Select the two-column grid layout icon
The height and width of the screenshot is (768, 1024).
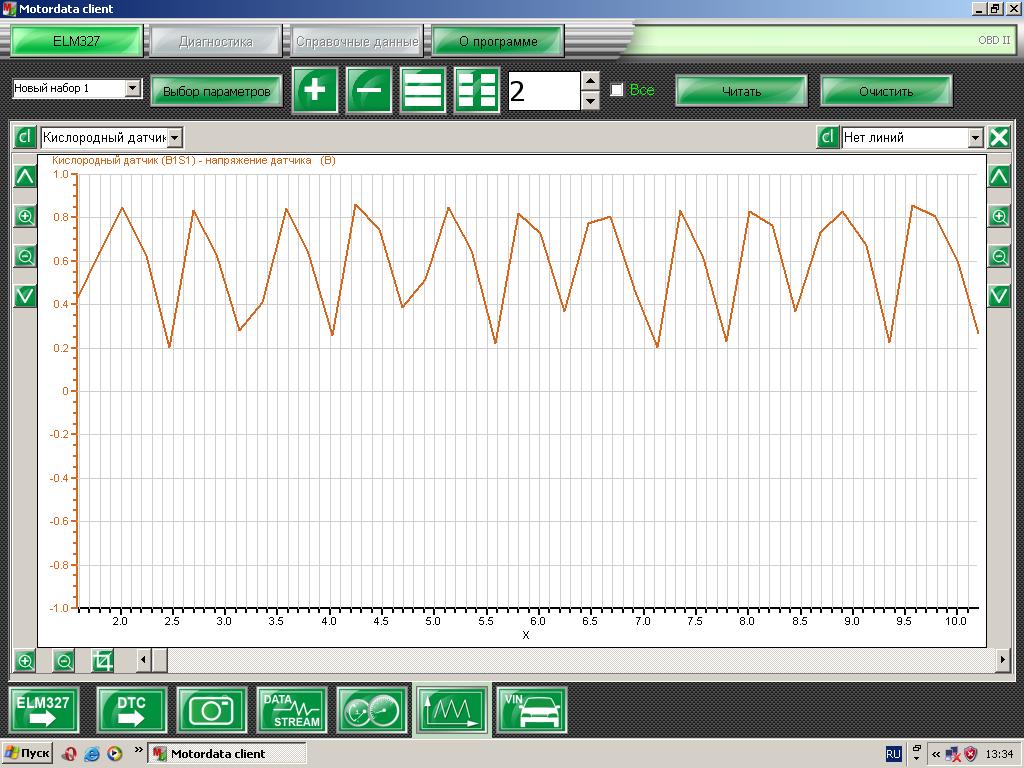point(477,90)
